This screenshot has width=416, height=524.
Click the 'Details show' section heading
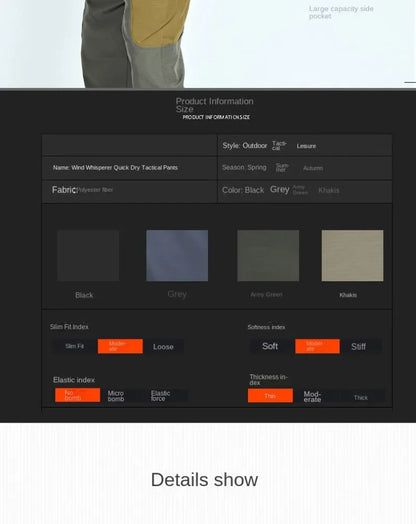204,480
